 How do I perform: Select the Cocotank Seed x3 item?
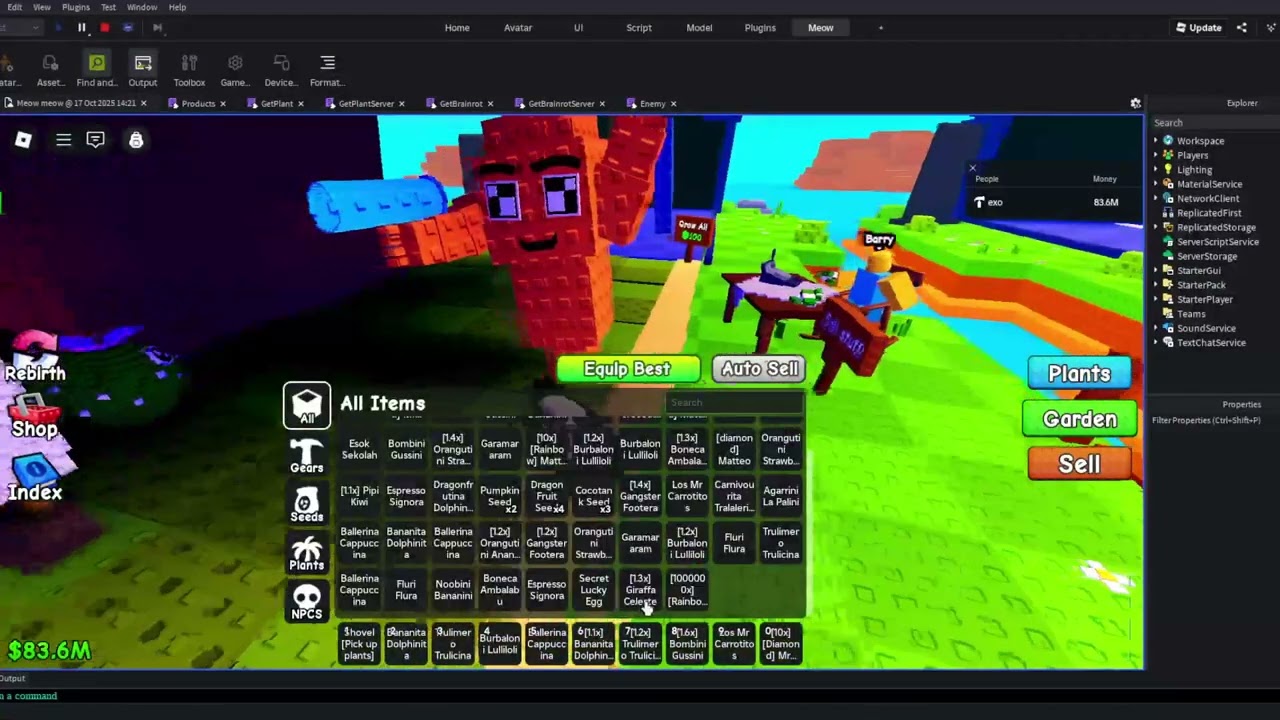[x=593, y=497]
